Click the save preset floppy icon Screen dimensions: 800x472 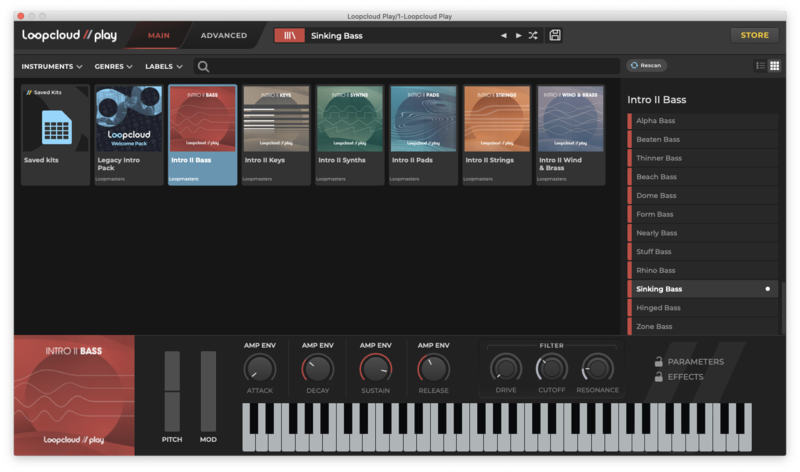[555, 36]
